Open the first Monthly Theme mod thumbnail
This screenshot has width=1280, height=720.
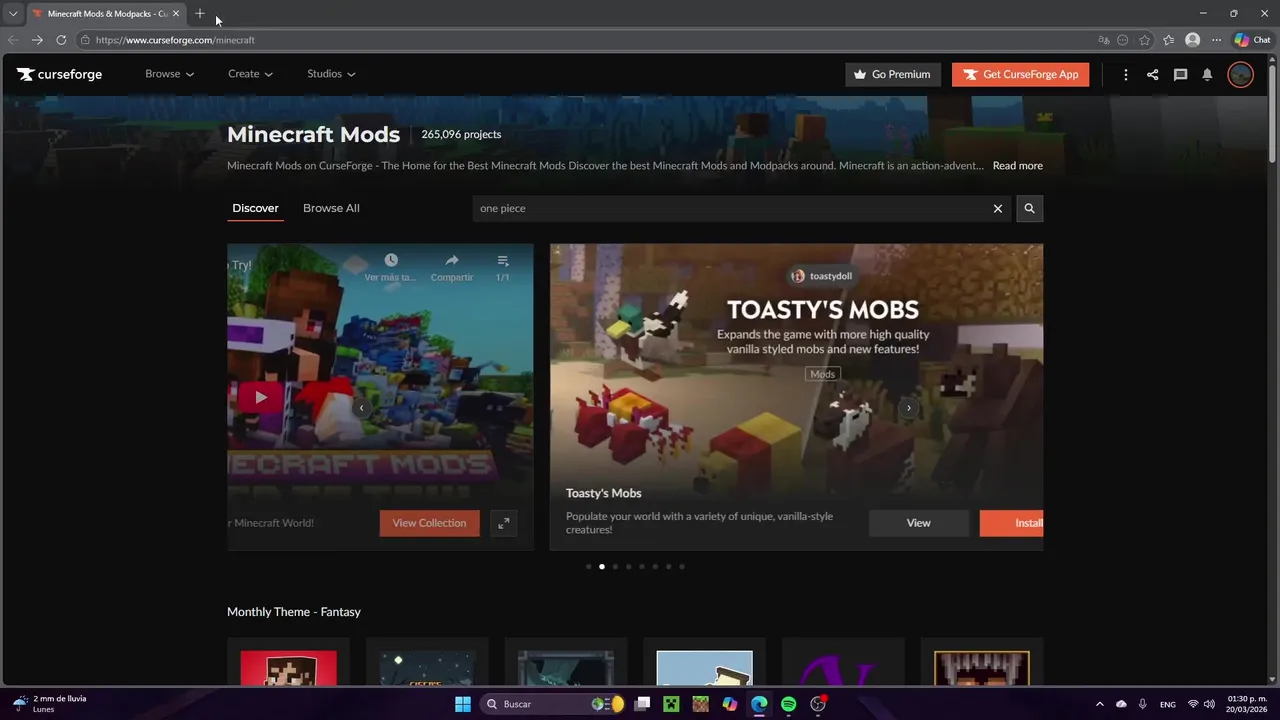(x=288, y=668)
